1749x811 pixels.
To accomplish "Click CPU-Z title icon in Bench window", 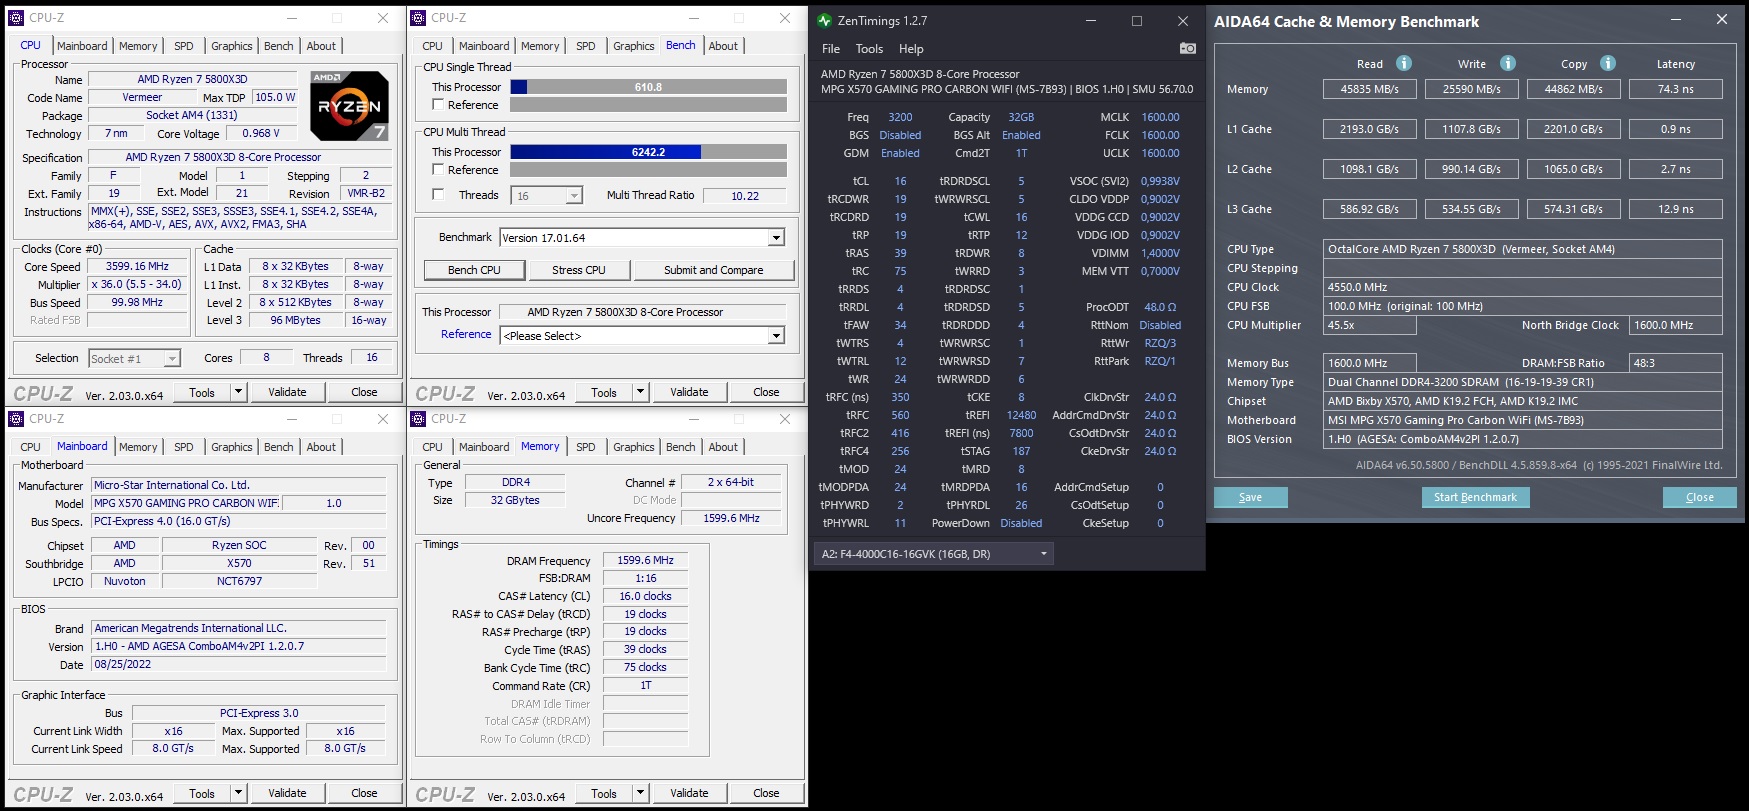I will click(419, 18).
